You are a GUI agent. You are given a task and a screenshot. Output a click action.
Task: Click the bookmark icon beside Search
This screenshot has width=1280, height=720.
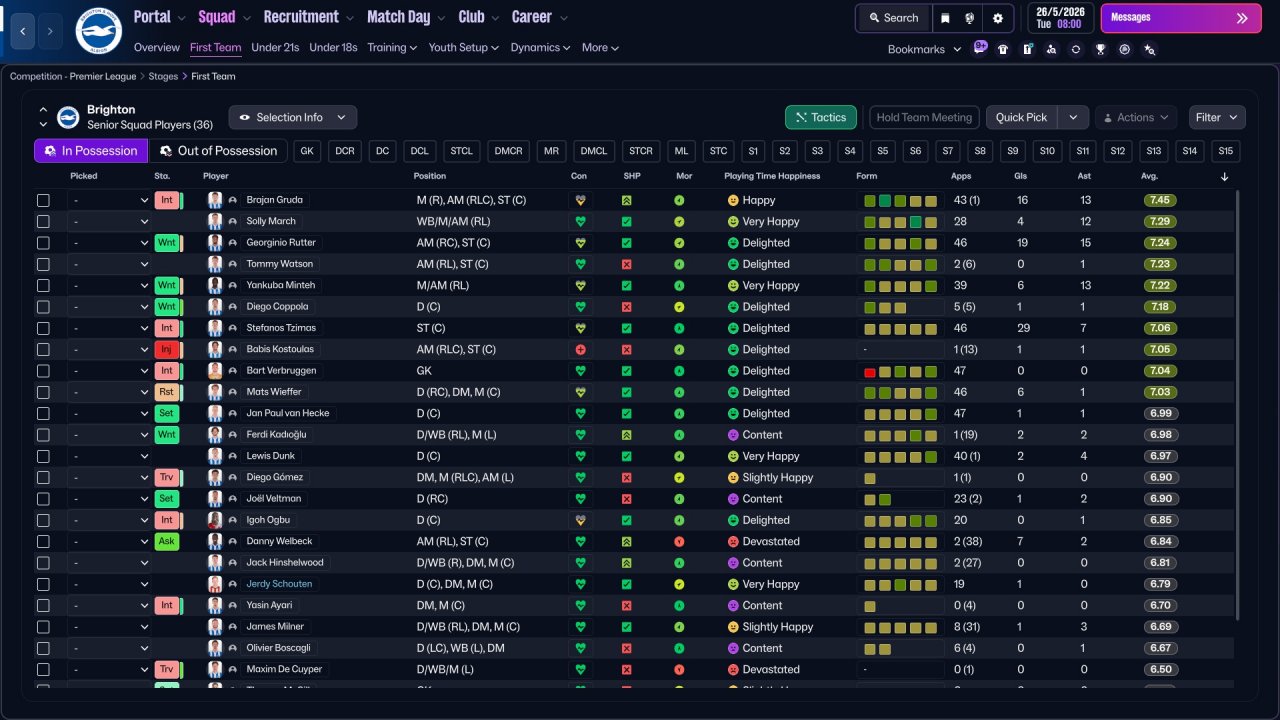click(945, 18)
